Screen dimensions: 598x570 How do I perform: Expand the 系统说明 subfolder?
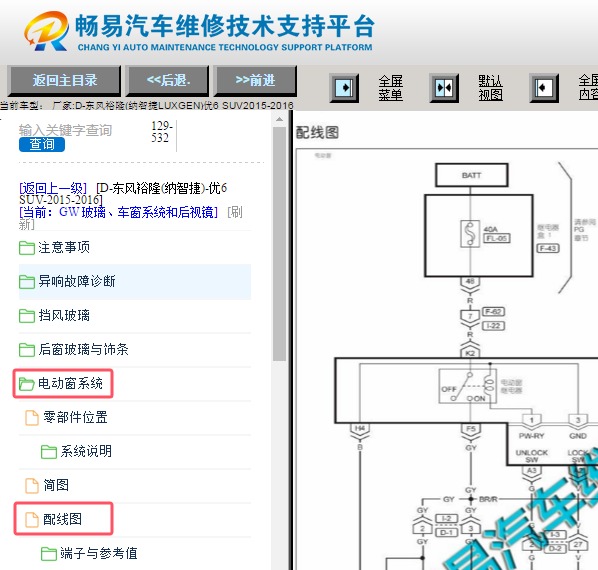86,451
